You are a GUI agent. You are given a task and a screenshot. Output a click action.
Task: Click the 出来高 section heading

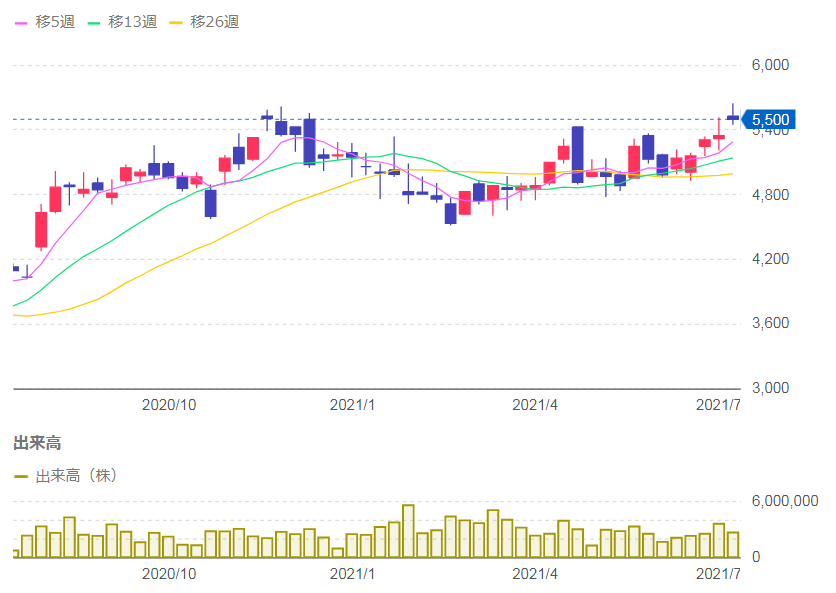click(x=37, y=443)
